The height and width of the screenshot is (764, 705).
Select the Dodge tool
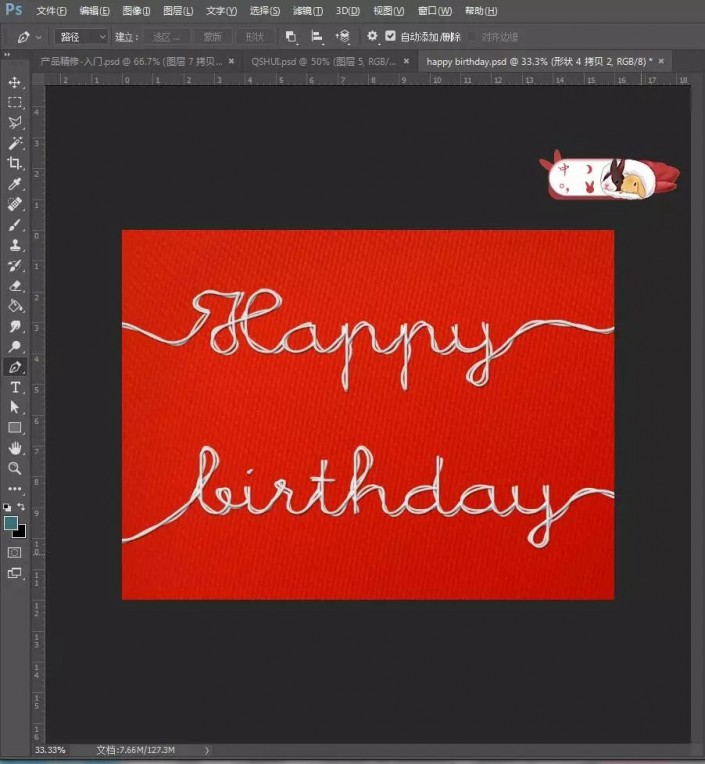15,346
